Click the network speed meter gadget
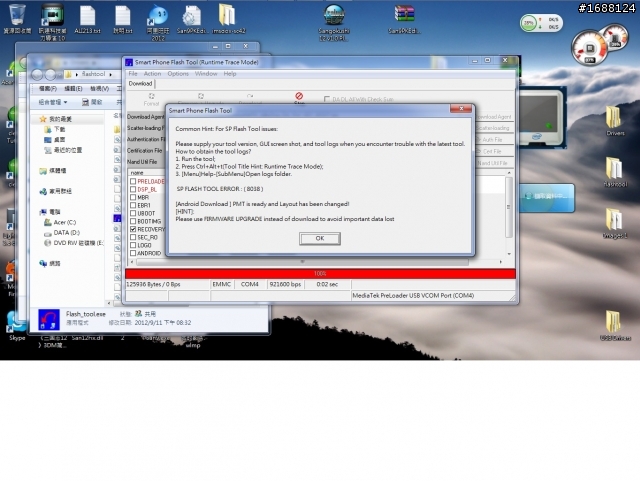Screen dimensions: 640x481 pyautogui.click(x=541, y=23)
